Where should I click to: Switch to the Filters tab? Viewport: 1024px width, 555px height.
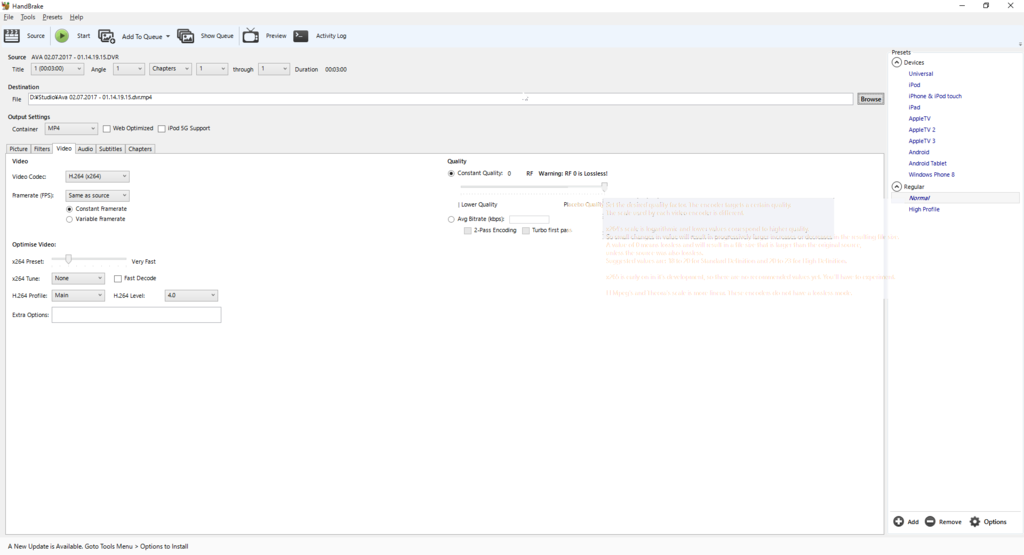[x=42, y=149]
